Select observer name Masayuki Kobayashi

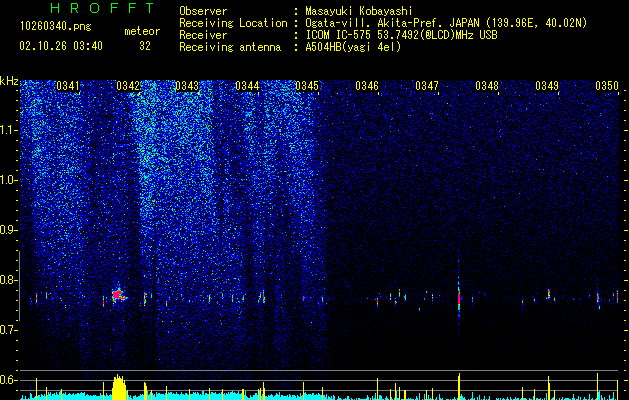click(359, 11)
